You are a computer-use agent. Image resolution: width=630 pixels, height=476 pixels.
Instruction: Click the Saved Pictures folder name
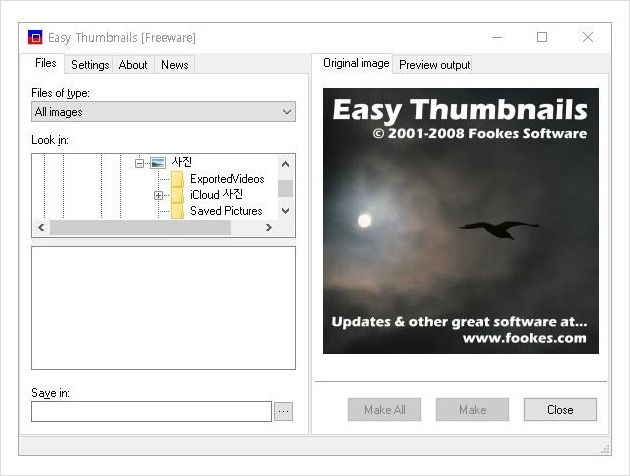[226, 211]
